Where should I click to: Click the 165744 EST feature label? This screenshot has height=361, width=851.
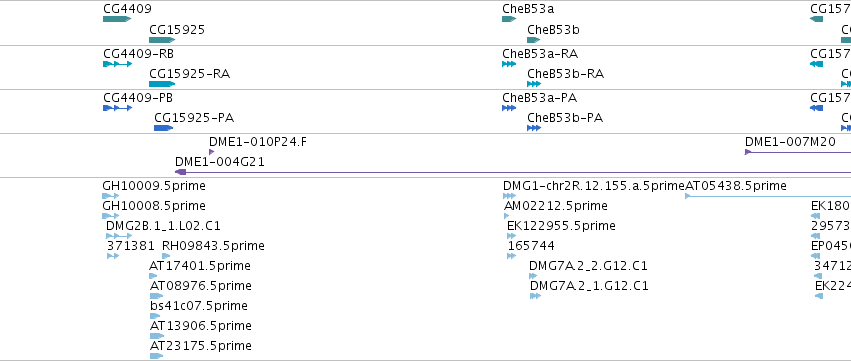pyautogui.click(x=531, y=246)
